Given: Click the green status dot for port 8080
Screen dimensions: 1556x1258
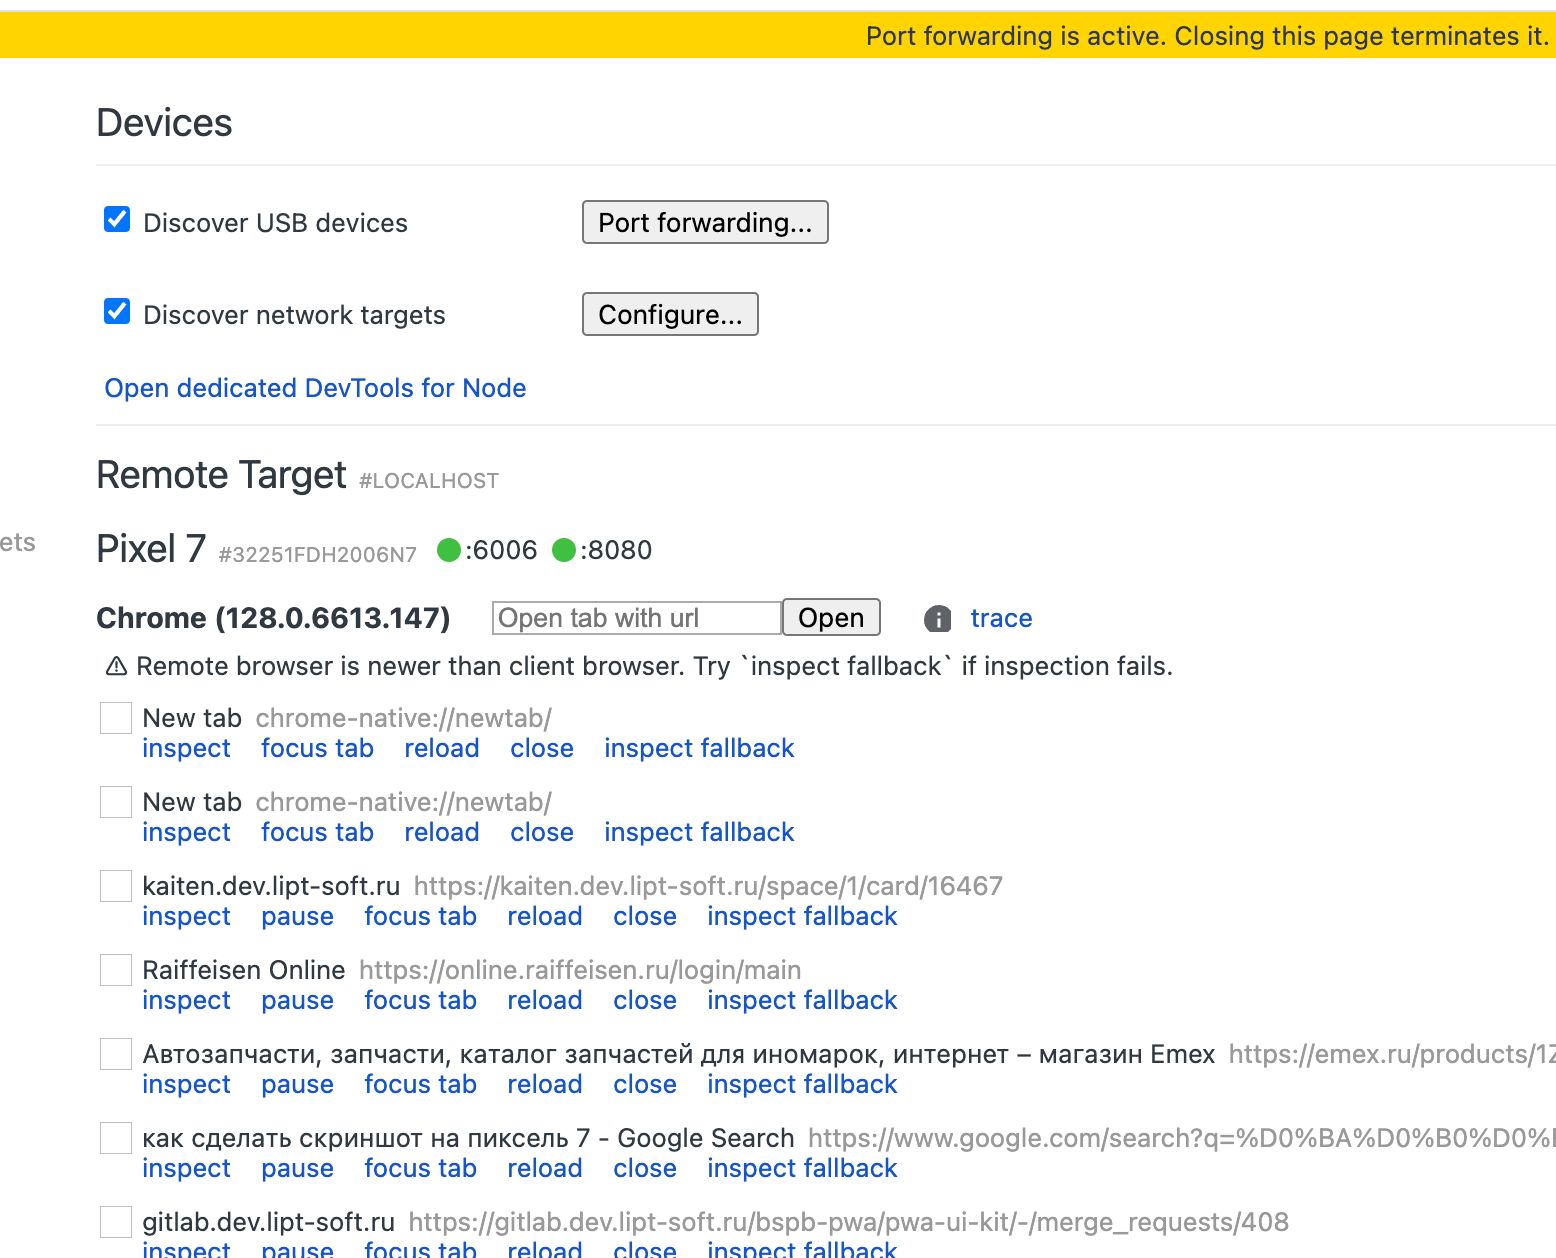Looking at the screenshot, I should 564,550.
